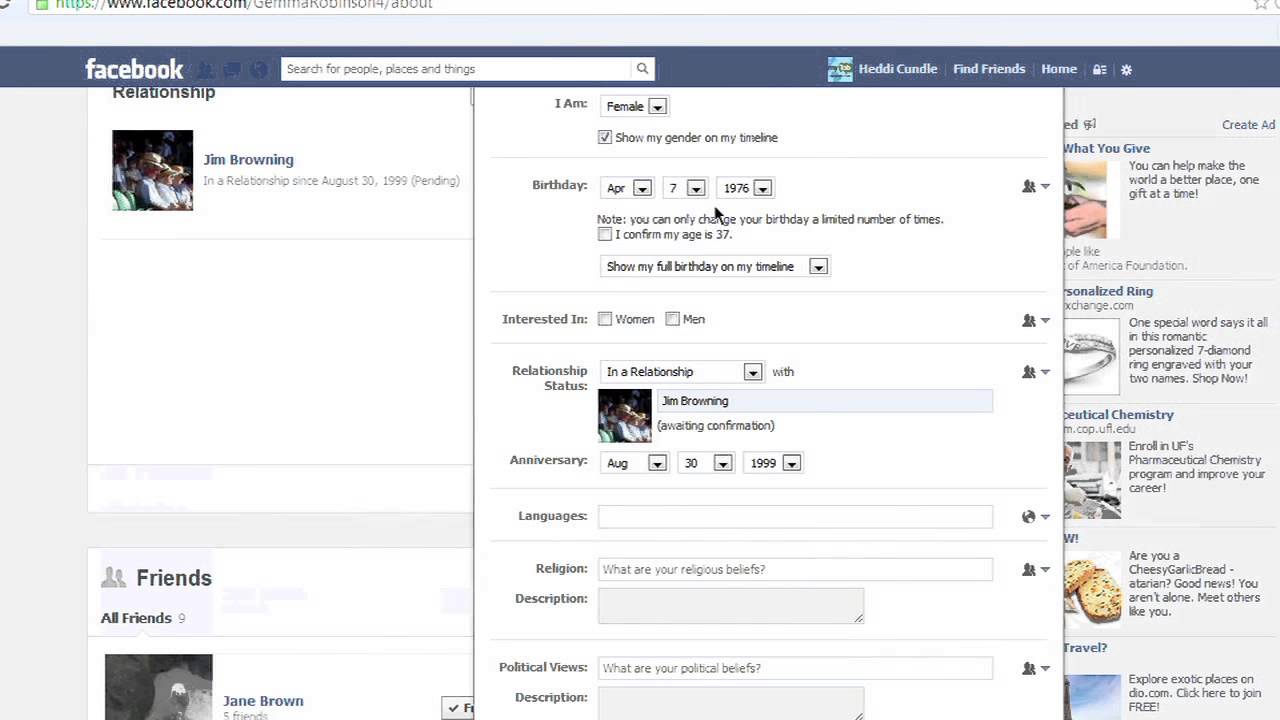Open the Religion audience selector icon
Viewport: 1280px width, 720px height.
click(1035, 569)
